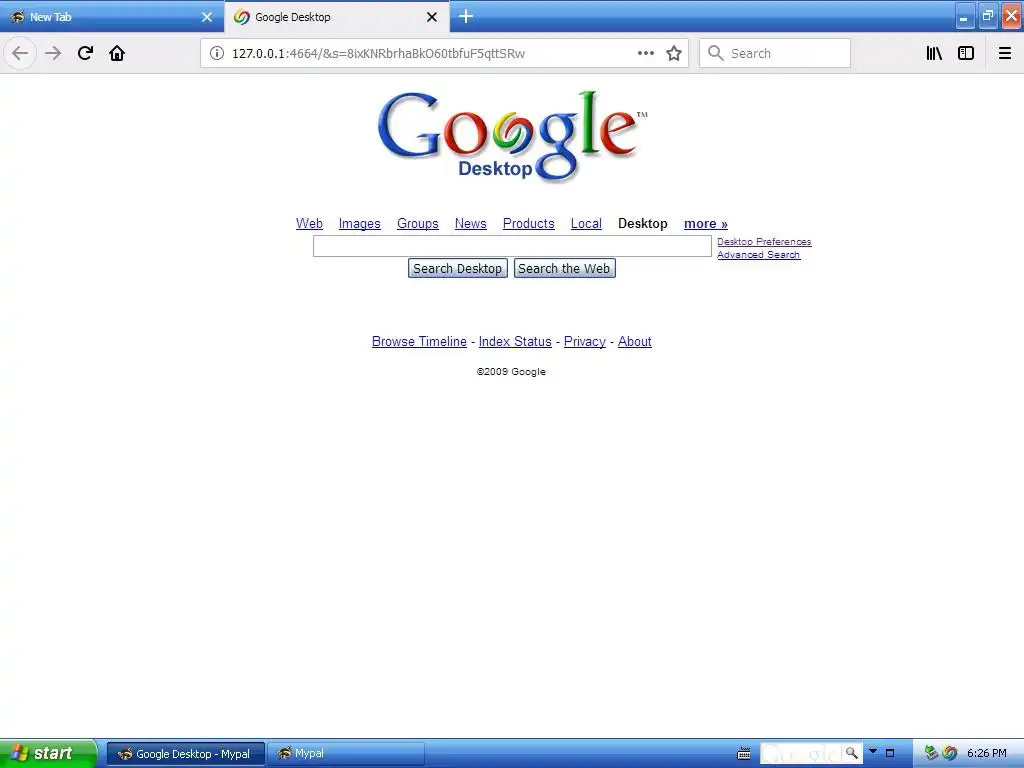Image resolution: width=1024 pixels, height=768 pixels.
Task: Open the Library toolbar icon
Action: click(934, 53)
